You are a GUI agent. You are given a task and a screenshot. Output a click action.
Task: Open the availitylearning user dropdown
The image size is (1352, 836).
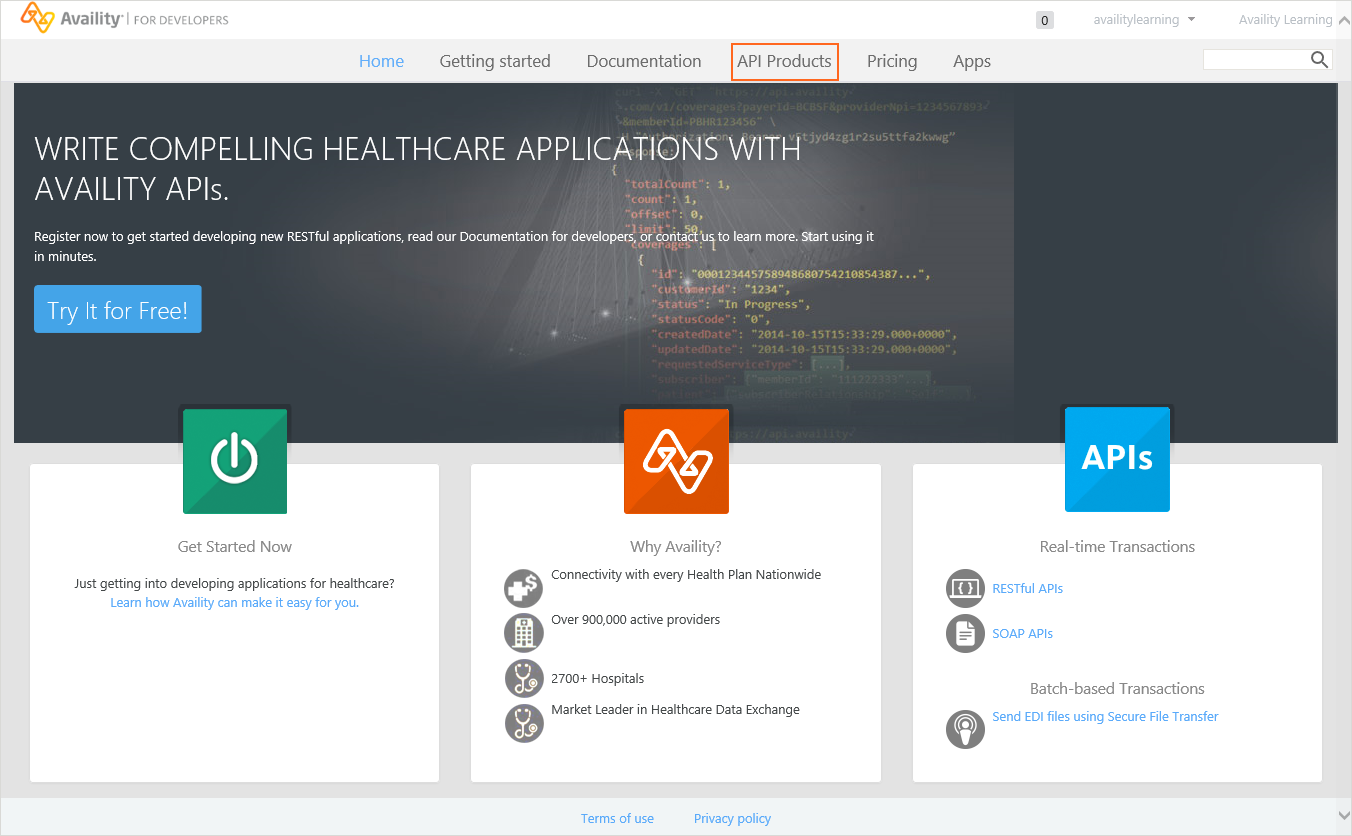[1144, 20]
